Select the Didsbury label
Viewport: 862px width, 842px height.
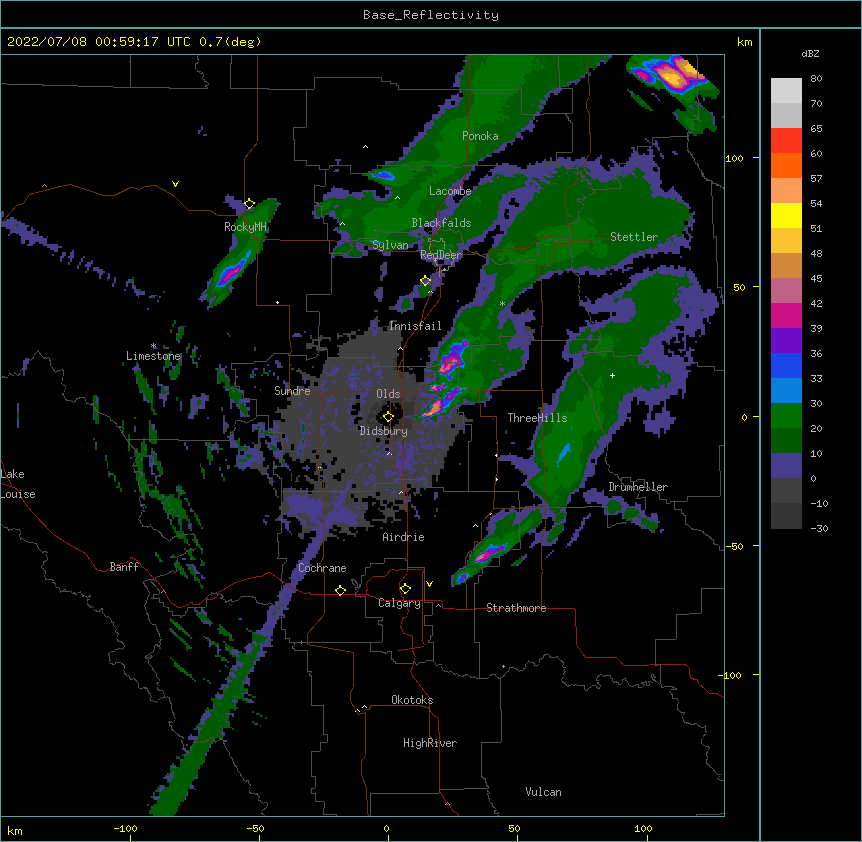click(x=384, y=431)
